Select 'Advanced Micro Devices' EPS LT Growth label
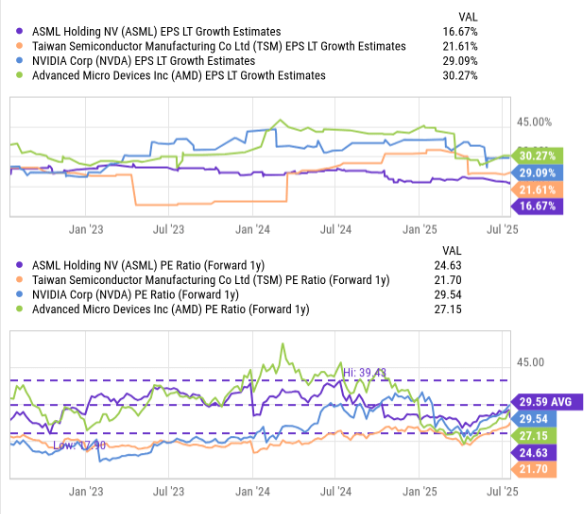Viewport: 587px width, 514px height. (179, 75)
